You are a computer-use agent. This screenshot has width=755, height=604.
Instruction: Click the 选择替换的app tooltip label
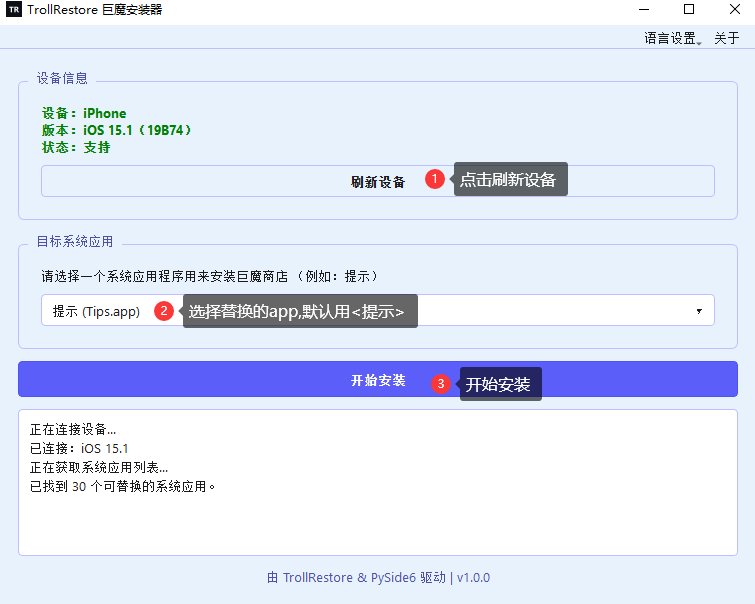click(x=299, y=311)
